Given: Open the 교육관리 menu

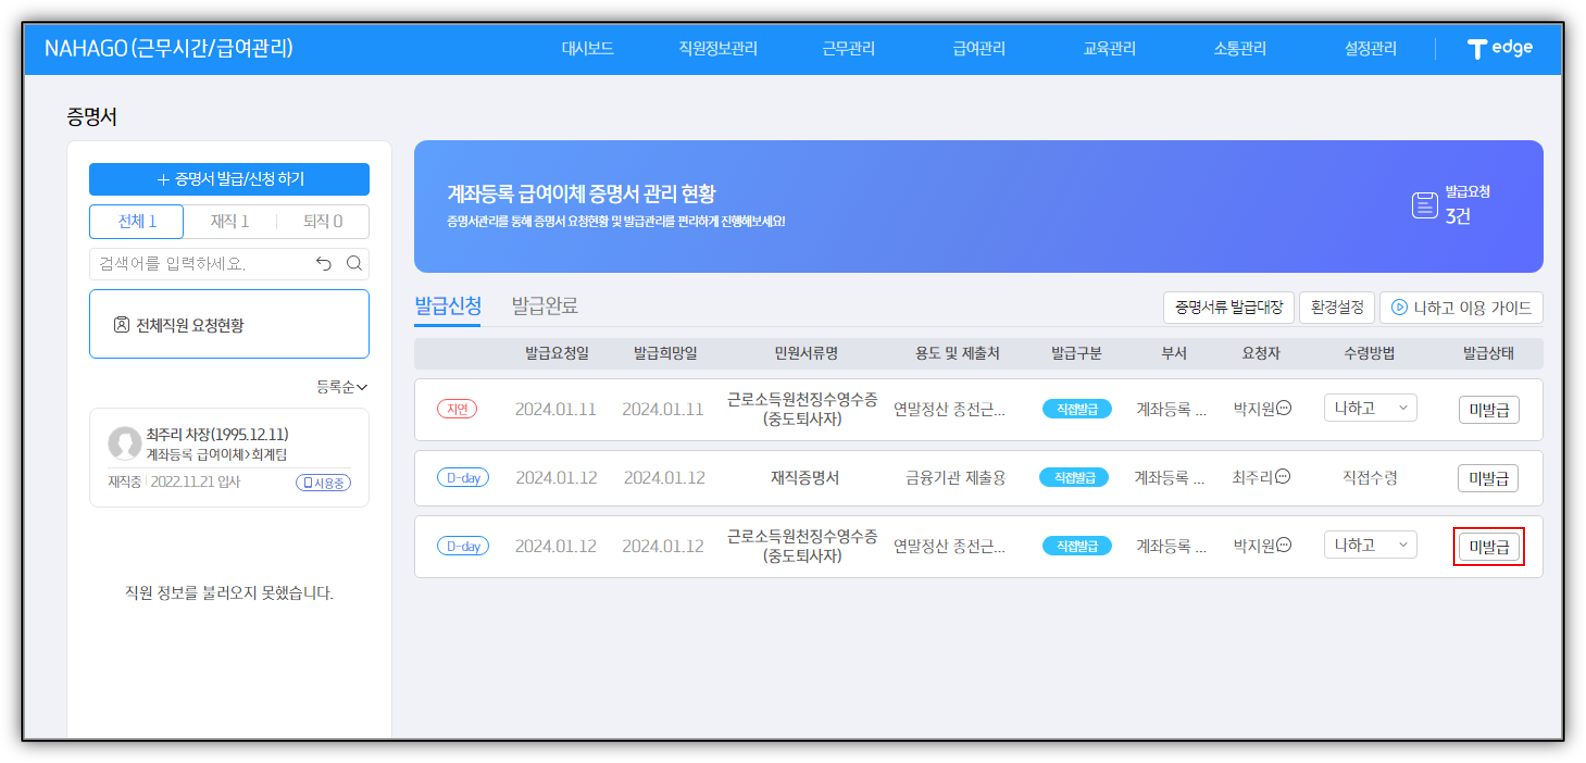Looking at the screenshot, I should pos(1109,48).
